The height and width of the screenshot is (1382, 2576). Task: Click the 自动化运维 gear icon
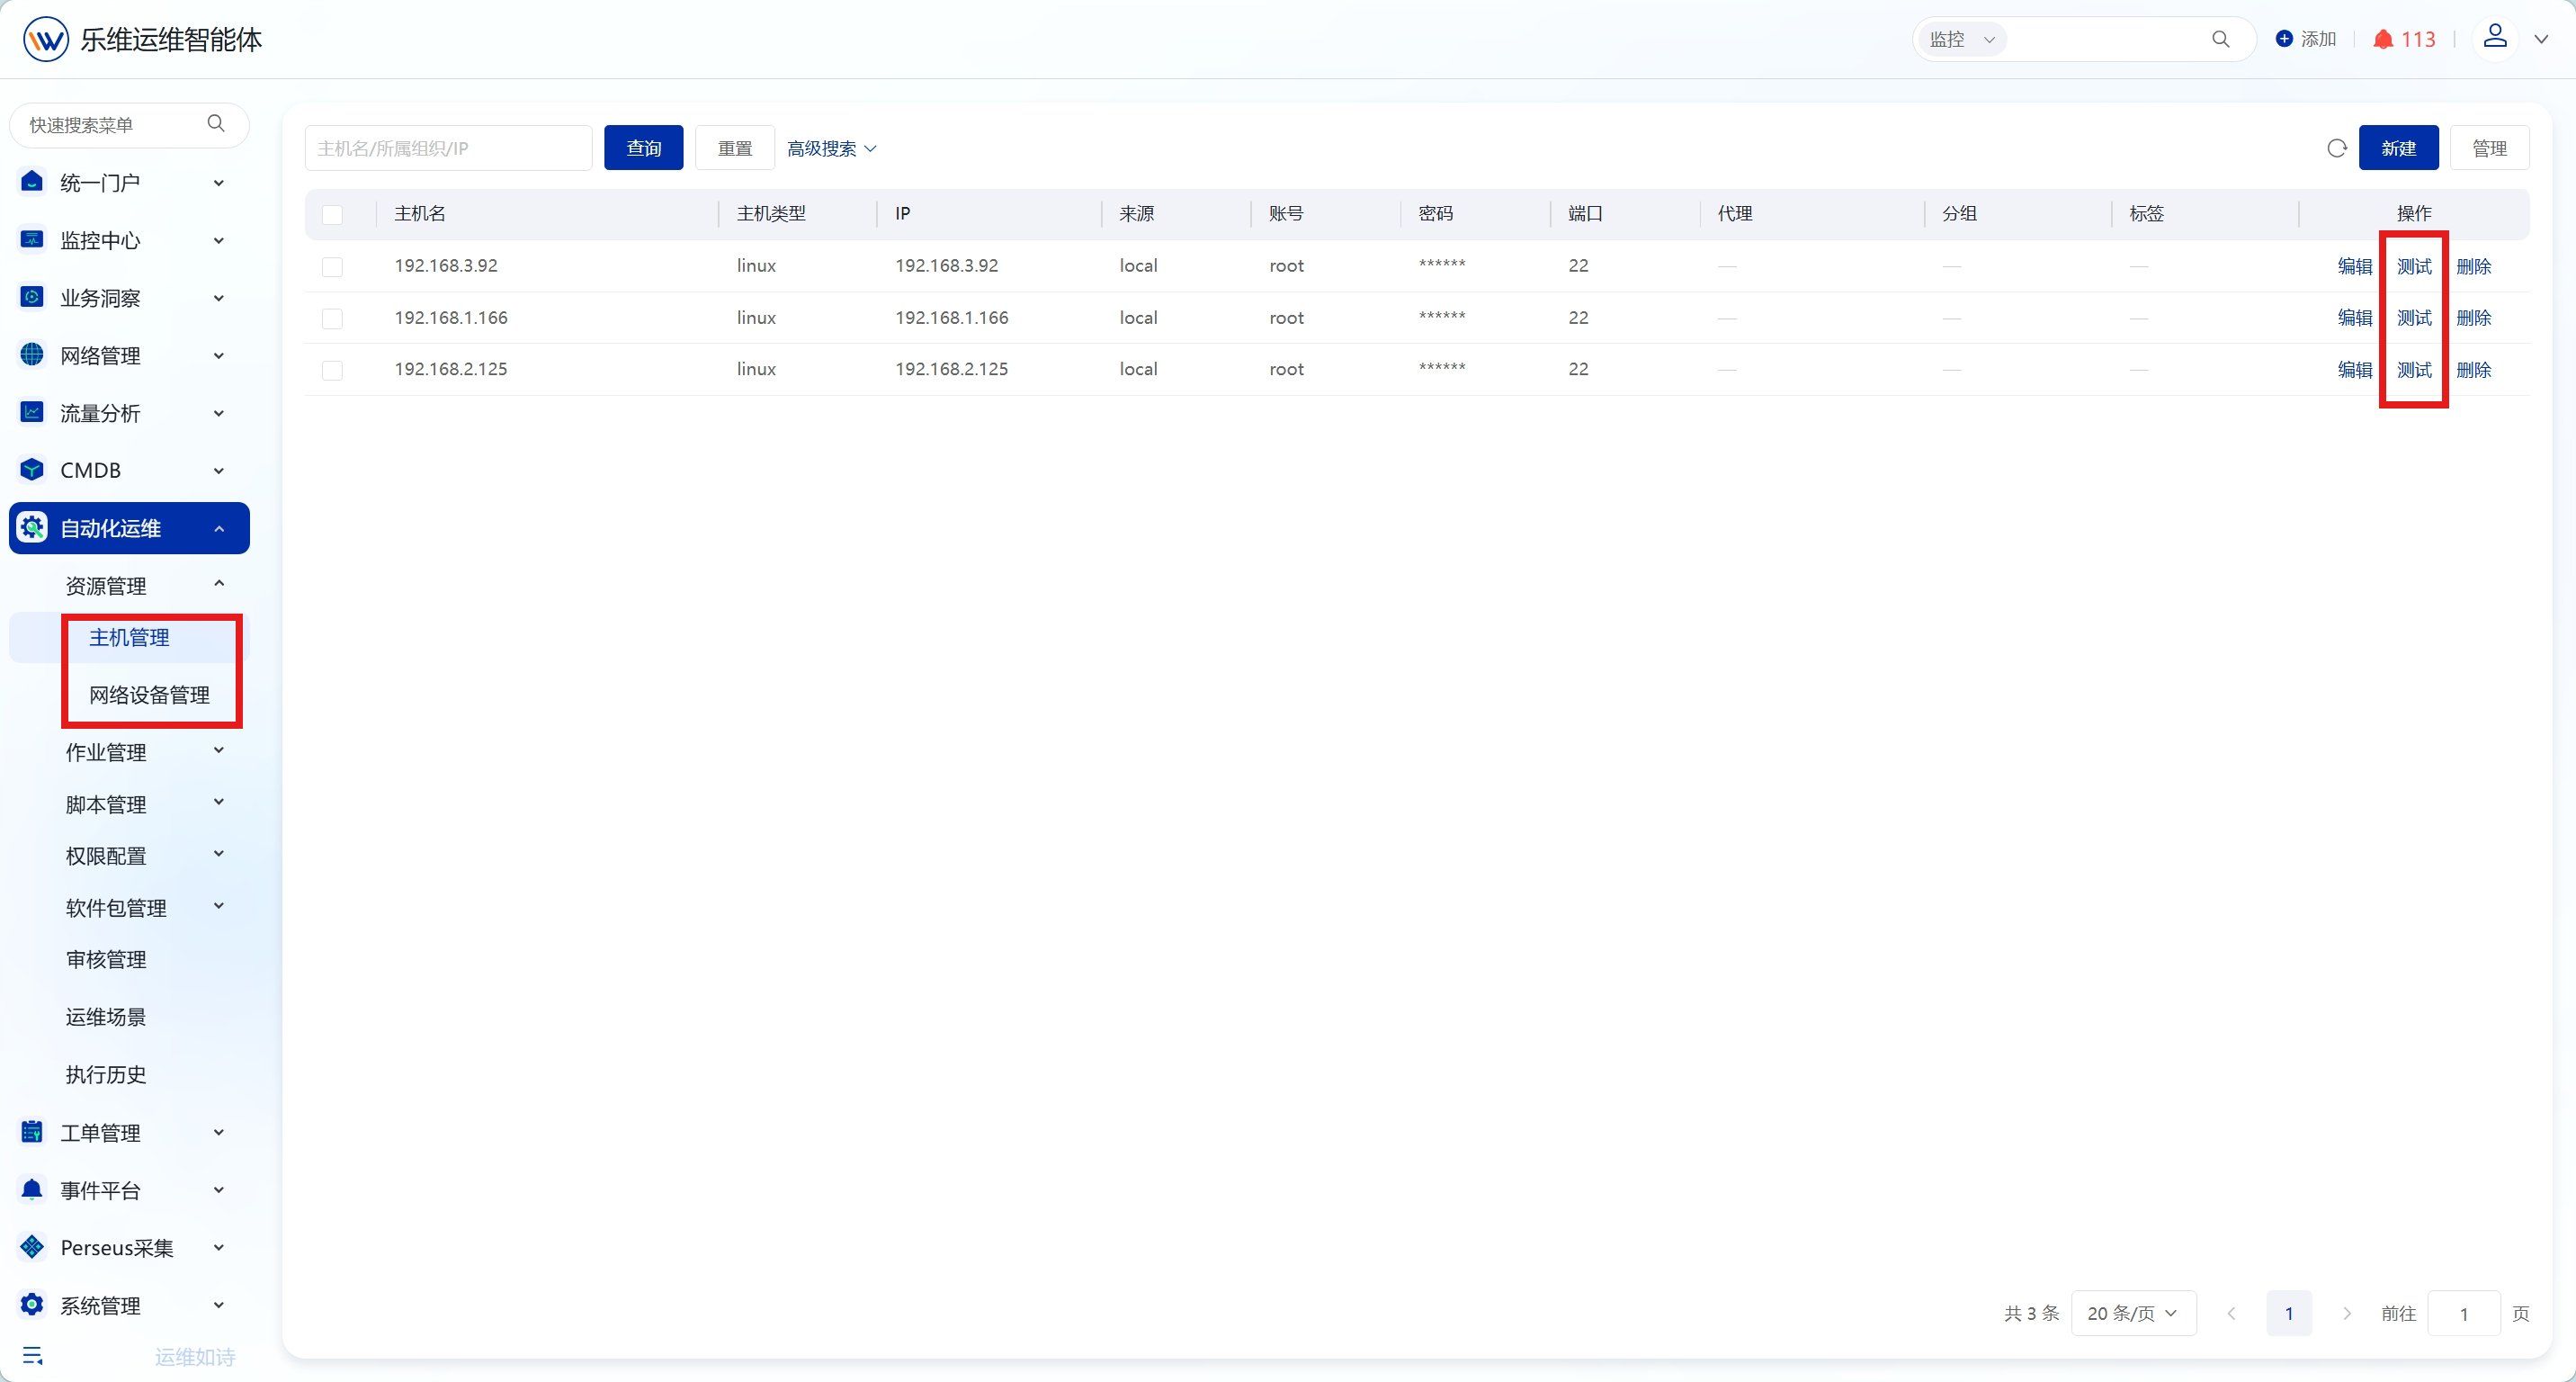[32, 528]
